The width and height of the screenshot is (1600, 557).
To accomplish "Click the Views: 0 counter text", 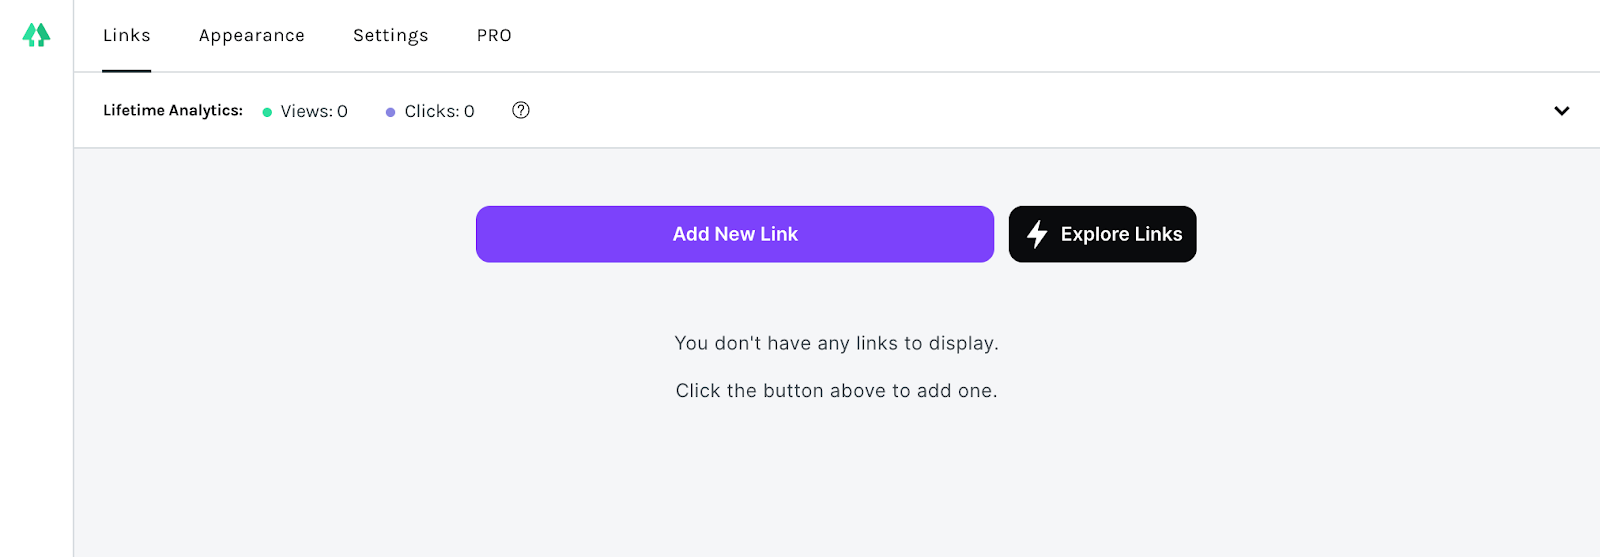I will pos(314,111).
